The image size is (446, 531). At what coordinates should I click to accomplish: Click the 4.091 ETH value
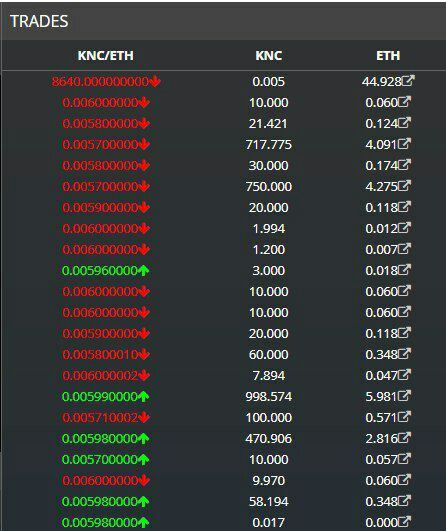[381, 145]
